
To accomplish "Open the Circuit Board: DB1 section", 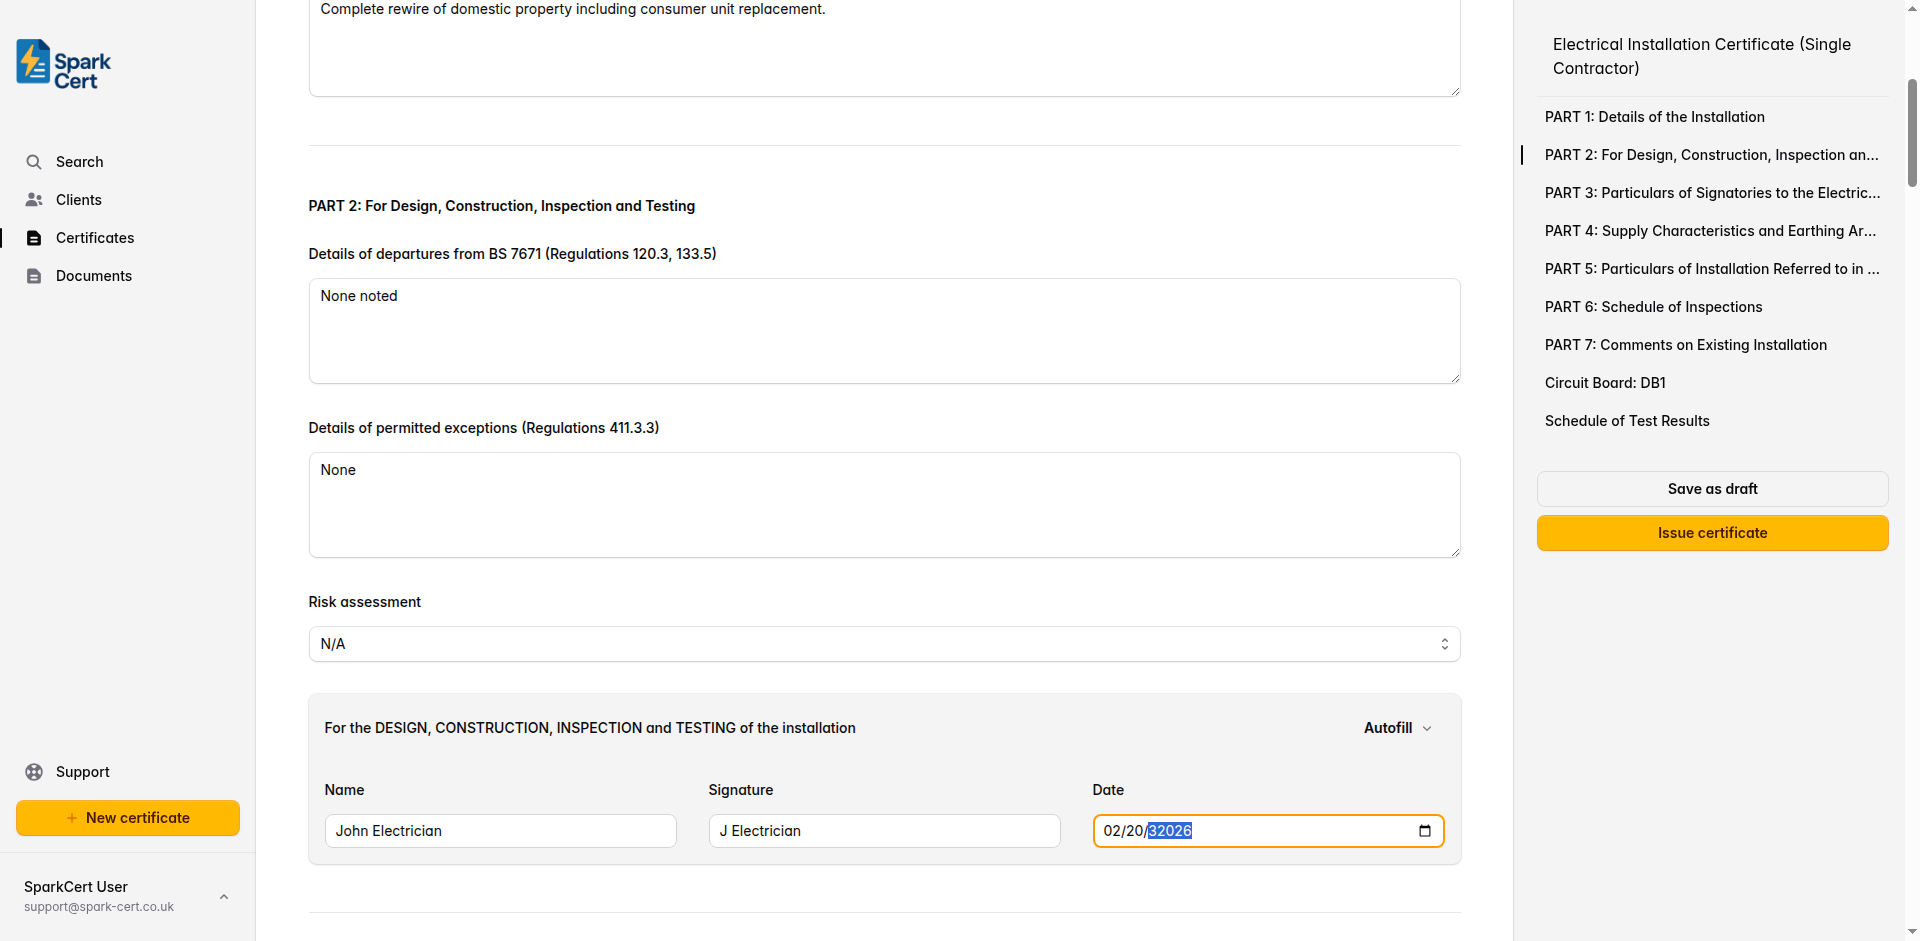I will (x=1605, y=382).
